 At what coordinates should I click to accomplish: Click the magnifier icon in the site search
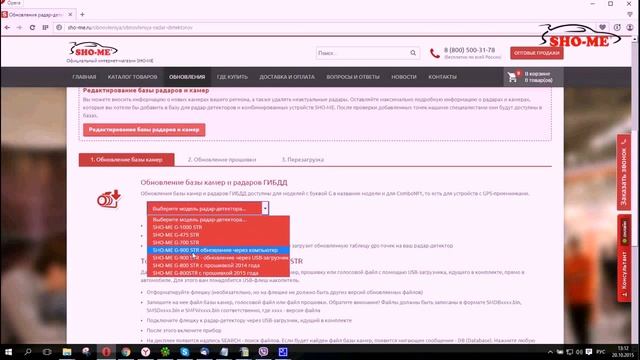(x=413, y=53)
